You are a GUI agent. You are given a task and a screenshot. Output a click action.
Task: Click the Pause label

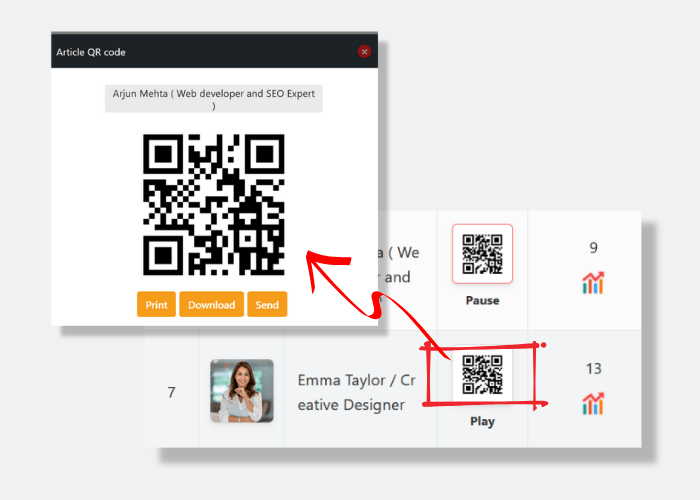pos(482,300)
